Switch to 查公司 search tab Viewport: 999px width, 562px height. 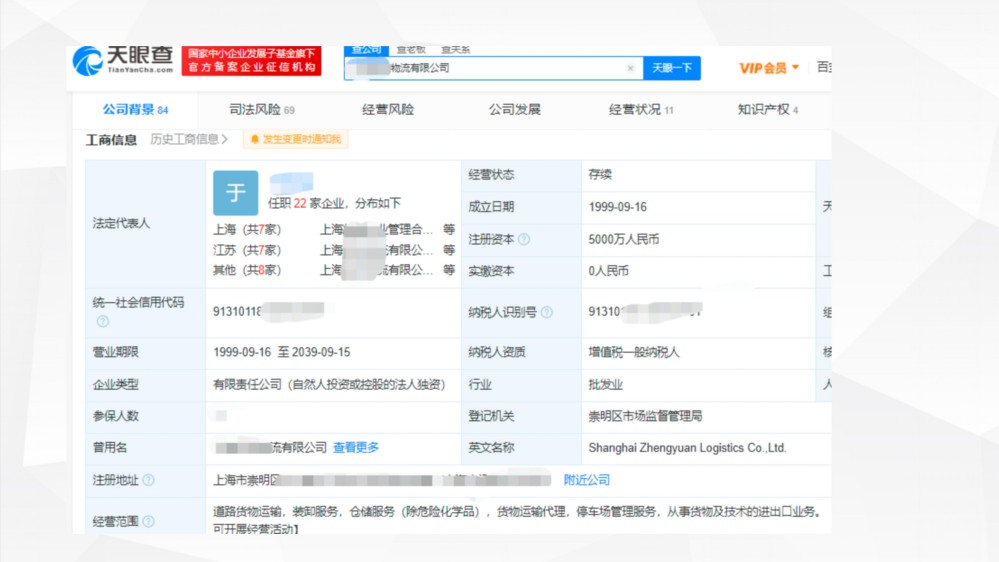(x=366, y=50)
